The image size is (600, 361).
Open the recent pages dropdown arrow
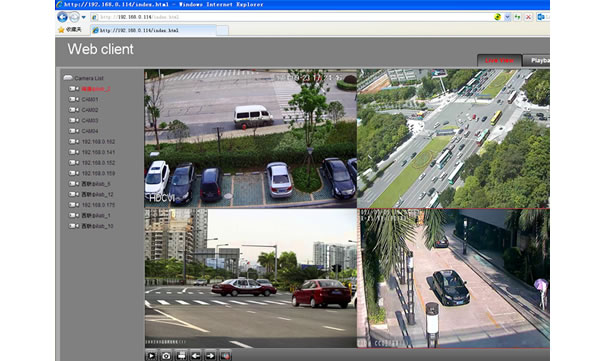(x=83, y=17)
